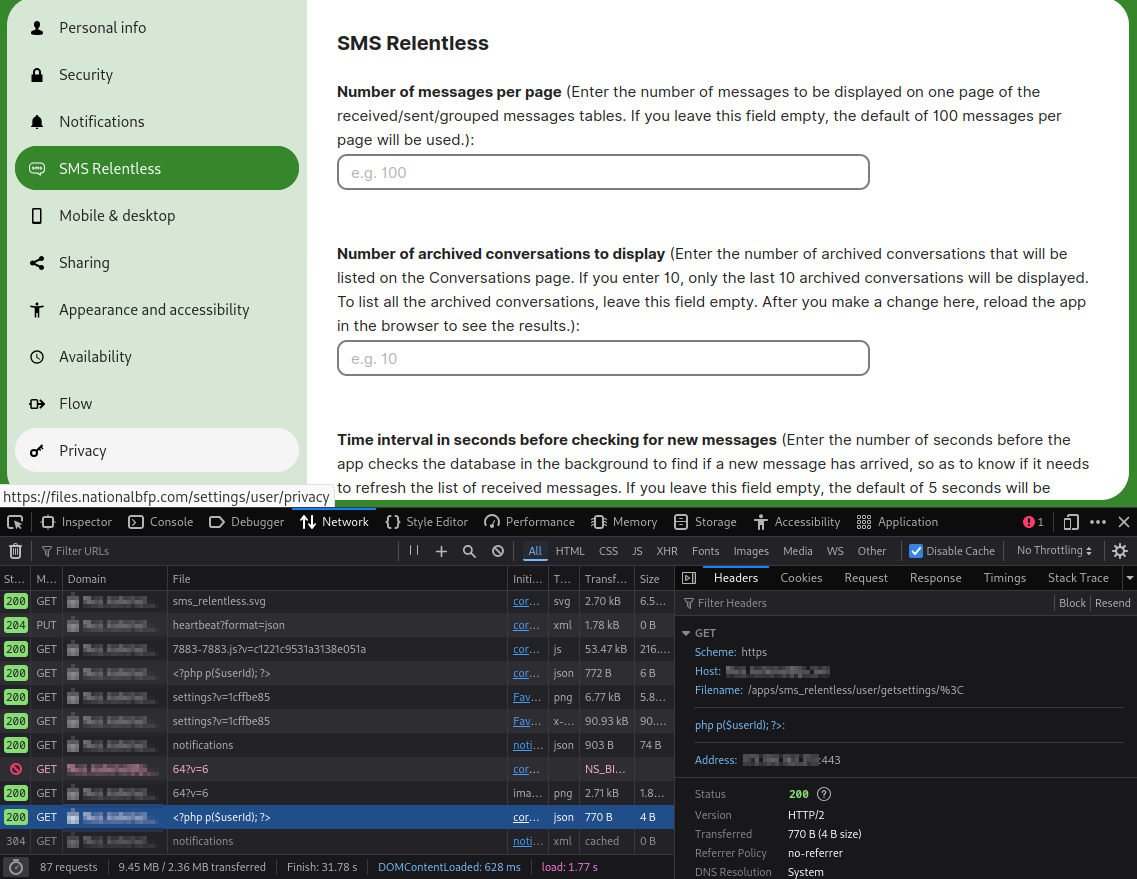Switch to the Response tab
The height and width of the screenshot is (879, 1137).
point(935,578)
